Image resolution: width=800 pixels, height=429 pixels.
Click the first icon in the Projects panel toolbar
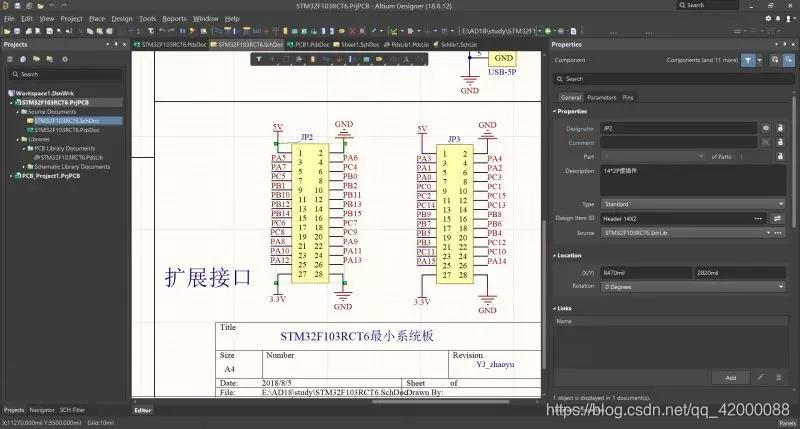point(10,59)
